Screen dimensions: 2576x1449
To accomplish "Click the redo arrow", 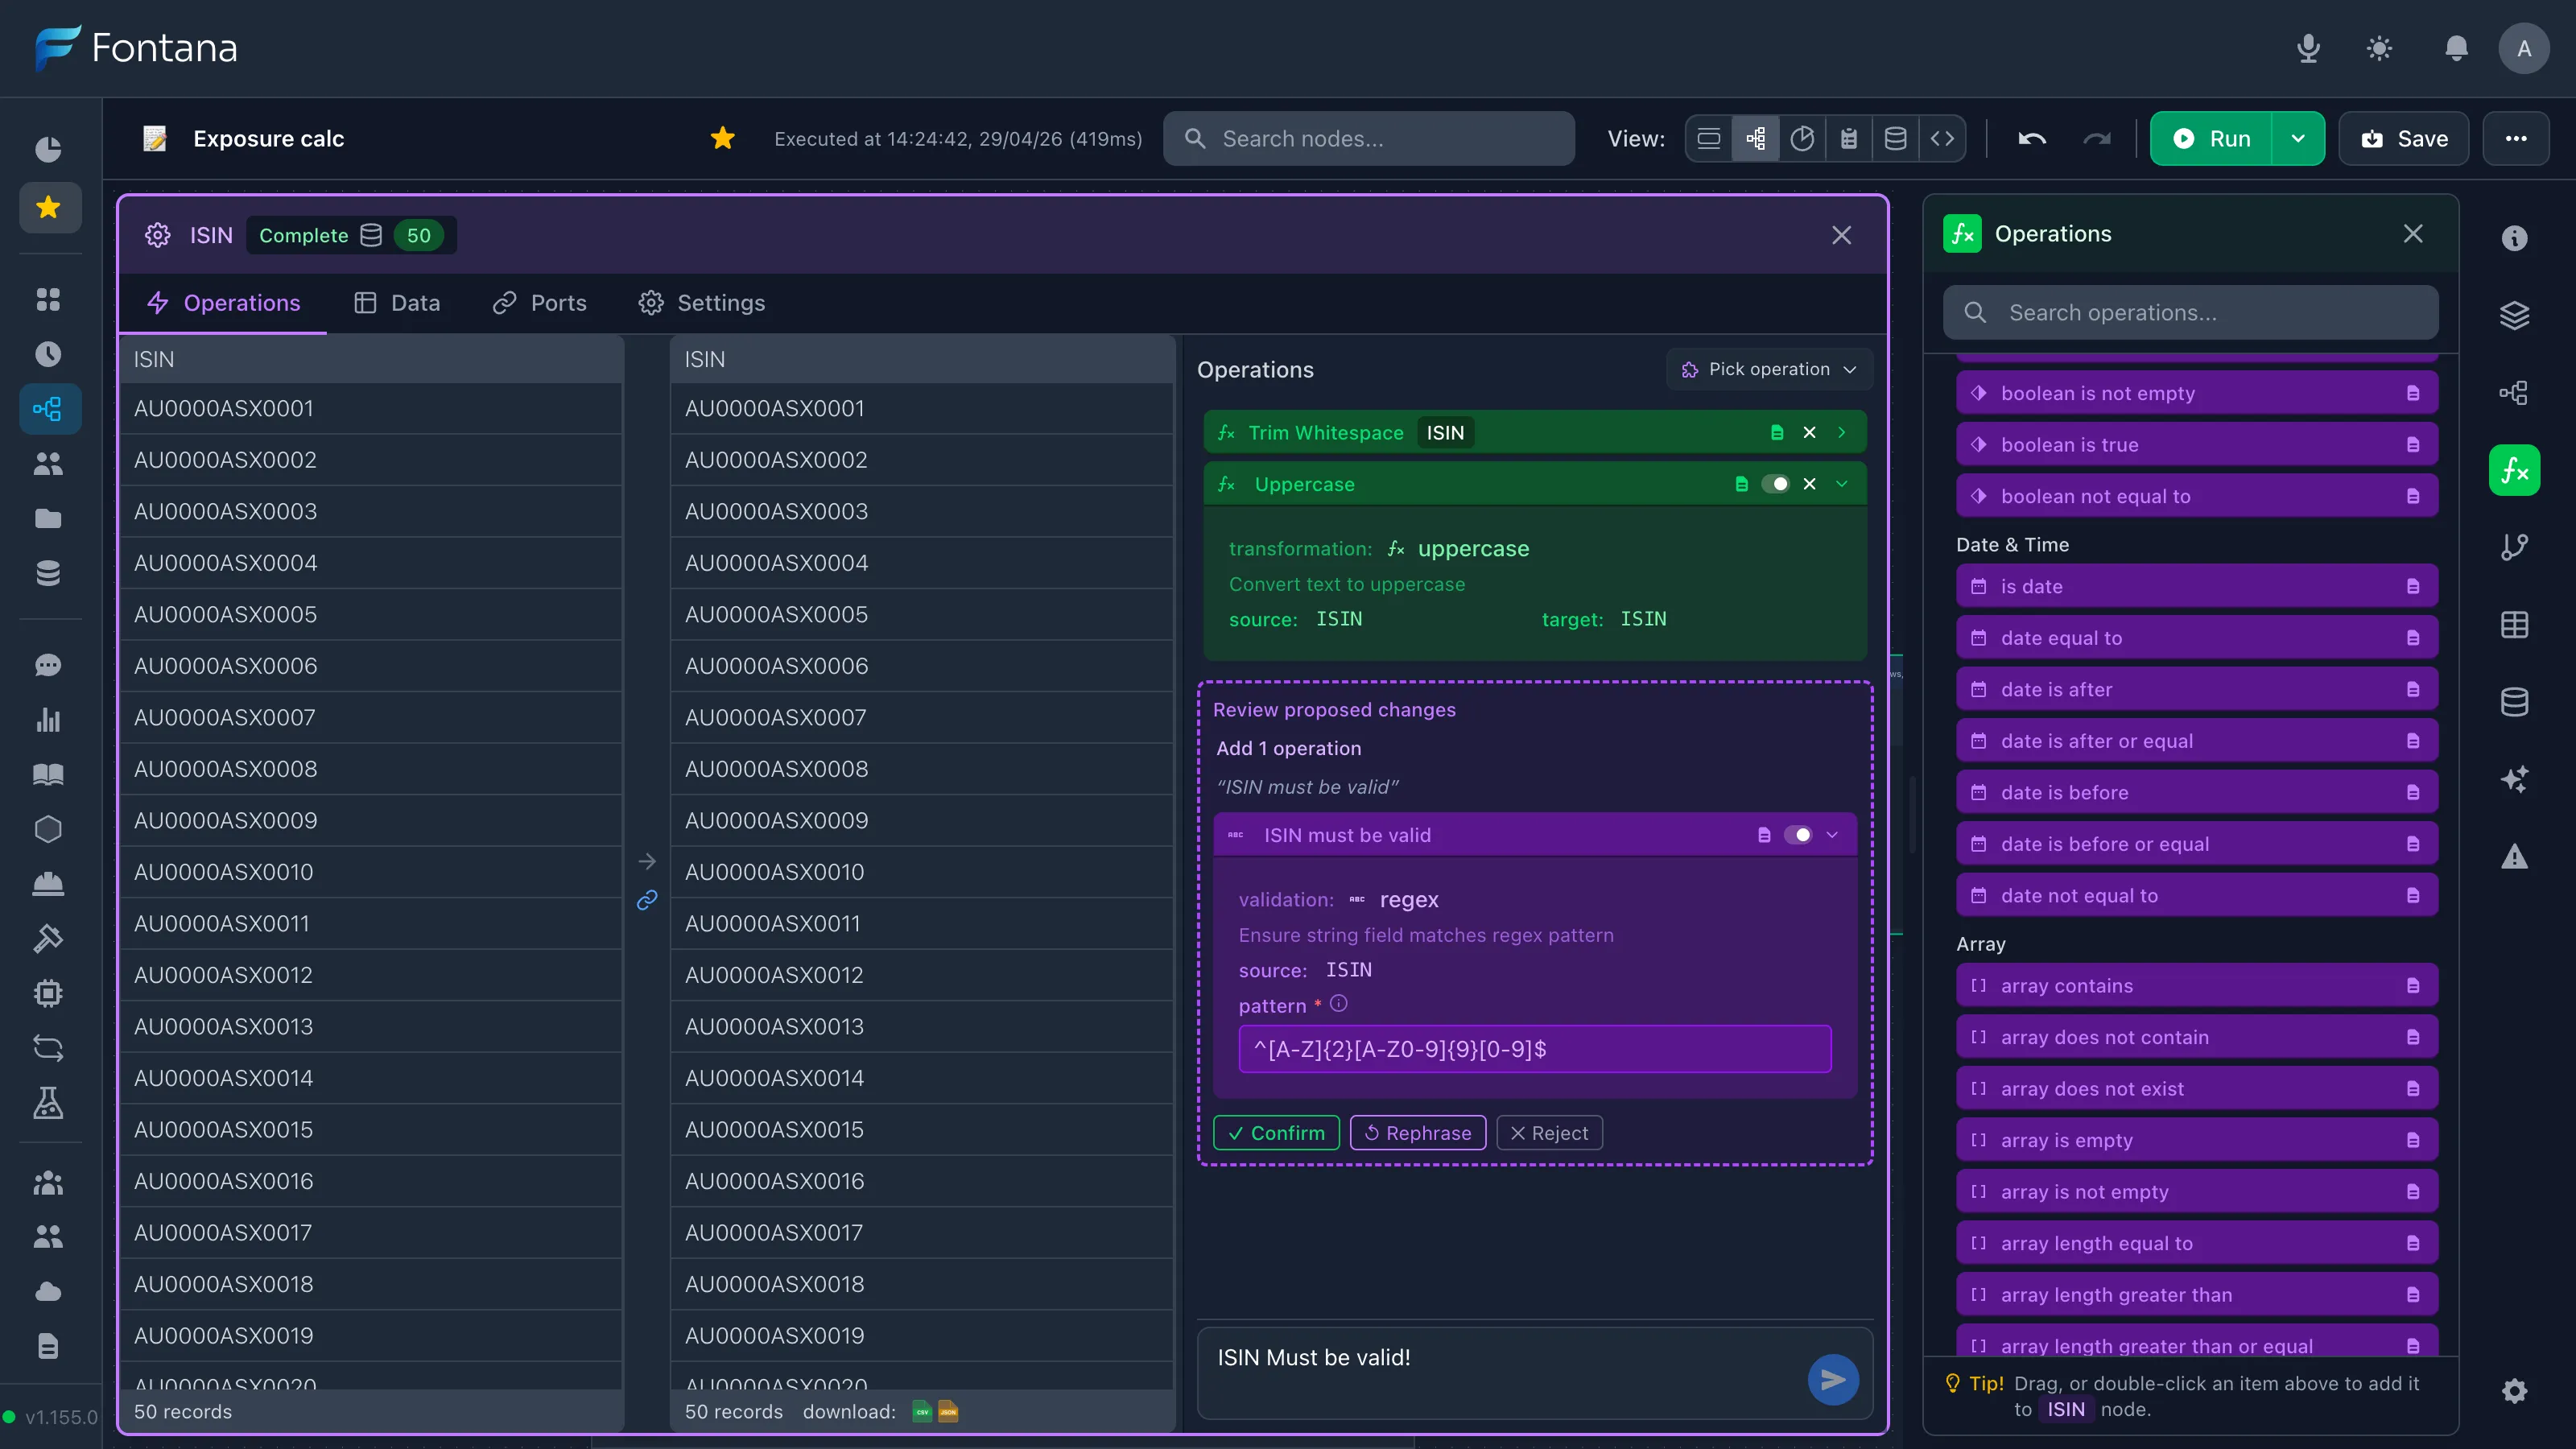I will pyautogui.click(x=2097, y=138).
